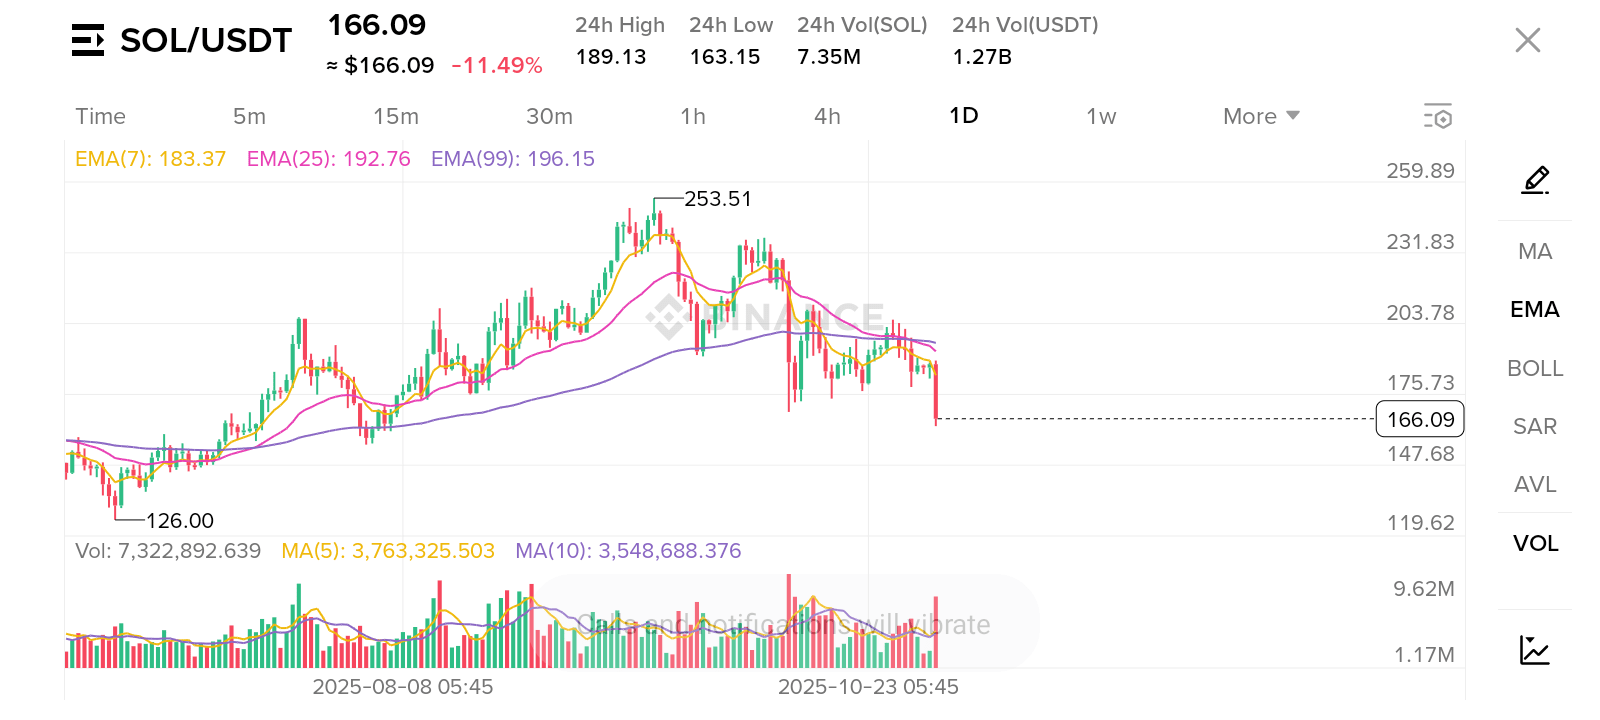Click the EMA(7) legend value
The image size is (1600, 720).
tap(150, 159)
